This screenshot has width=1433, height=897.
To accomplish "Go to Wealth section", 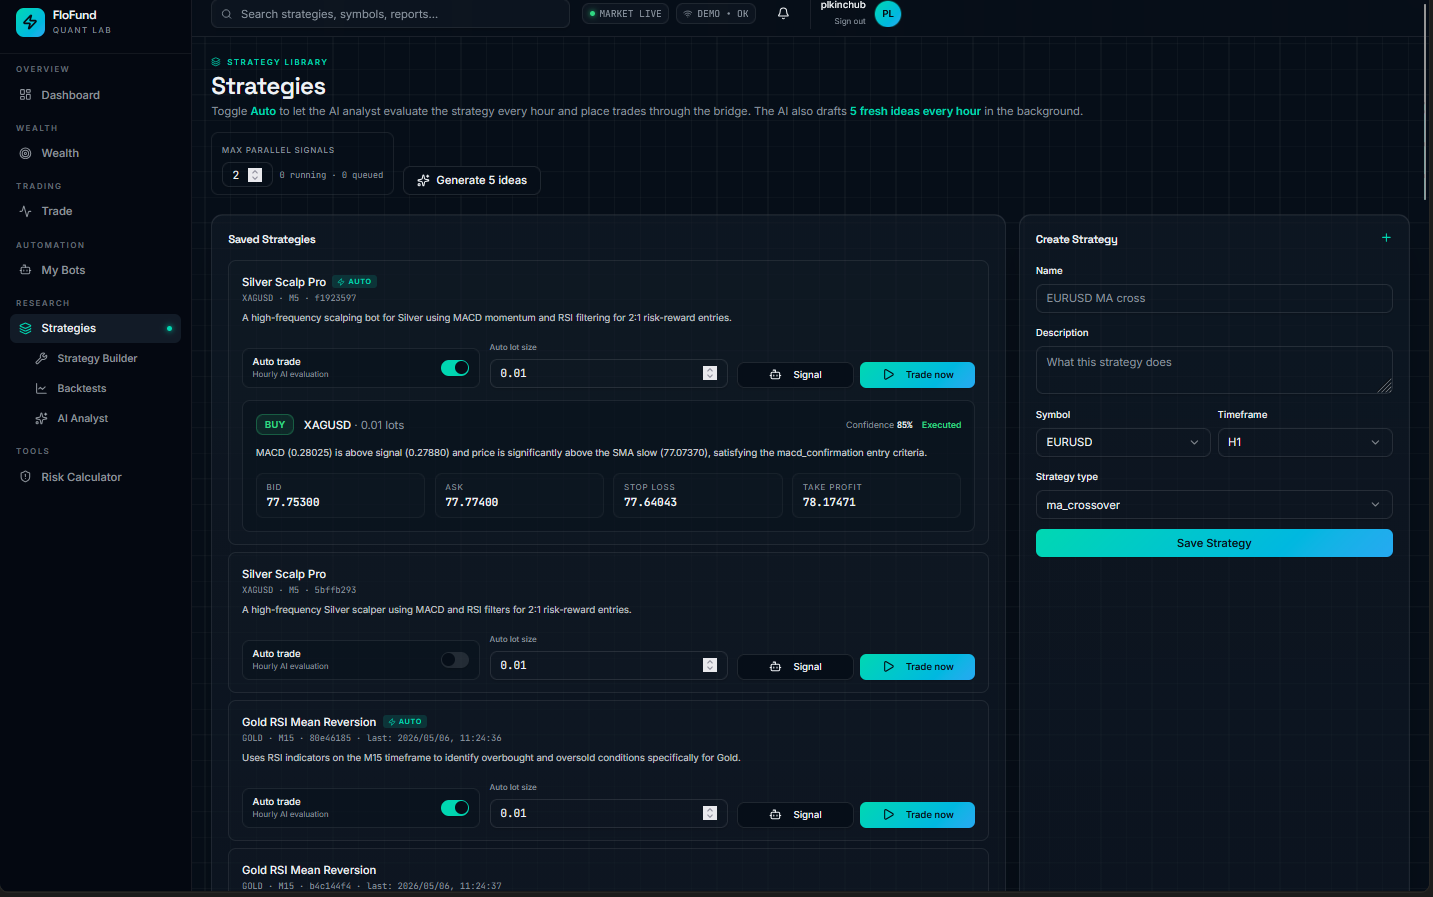I will (95, 153).
